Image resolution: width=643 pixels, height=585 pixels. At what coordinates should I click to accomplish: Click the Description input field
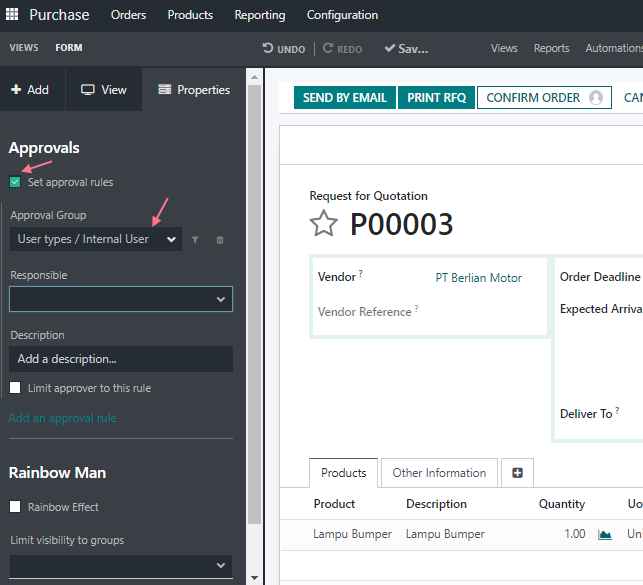(x=121, y=359)
